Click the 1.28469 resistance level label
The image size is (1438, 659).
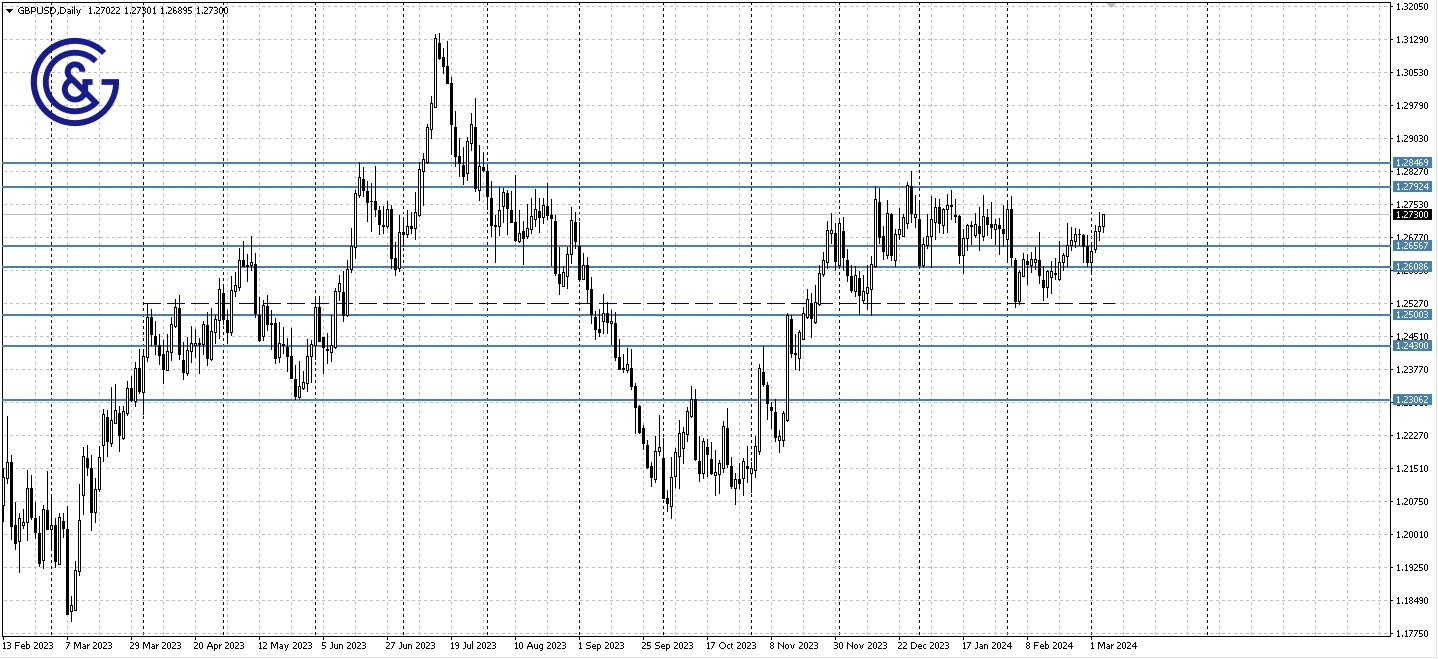coord(1412,161)
